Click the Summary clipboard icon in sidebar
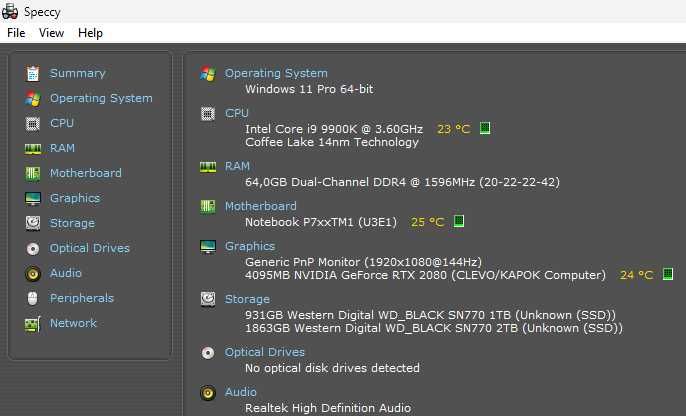Image resolution: width=686 pixels, height=416 pixels. pos(33,73)
